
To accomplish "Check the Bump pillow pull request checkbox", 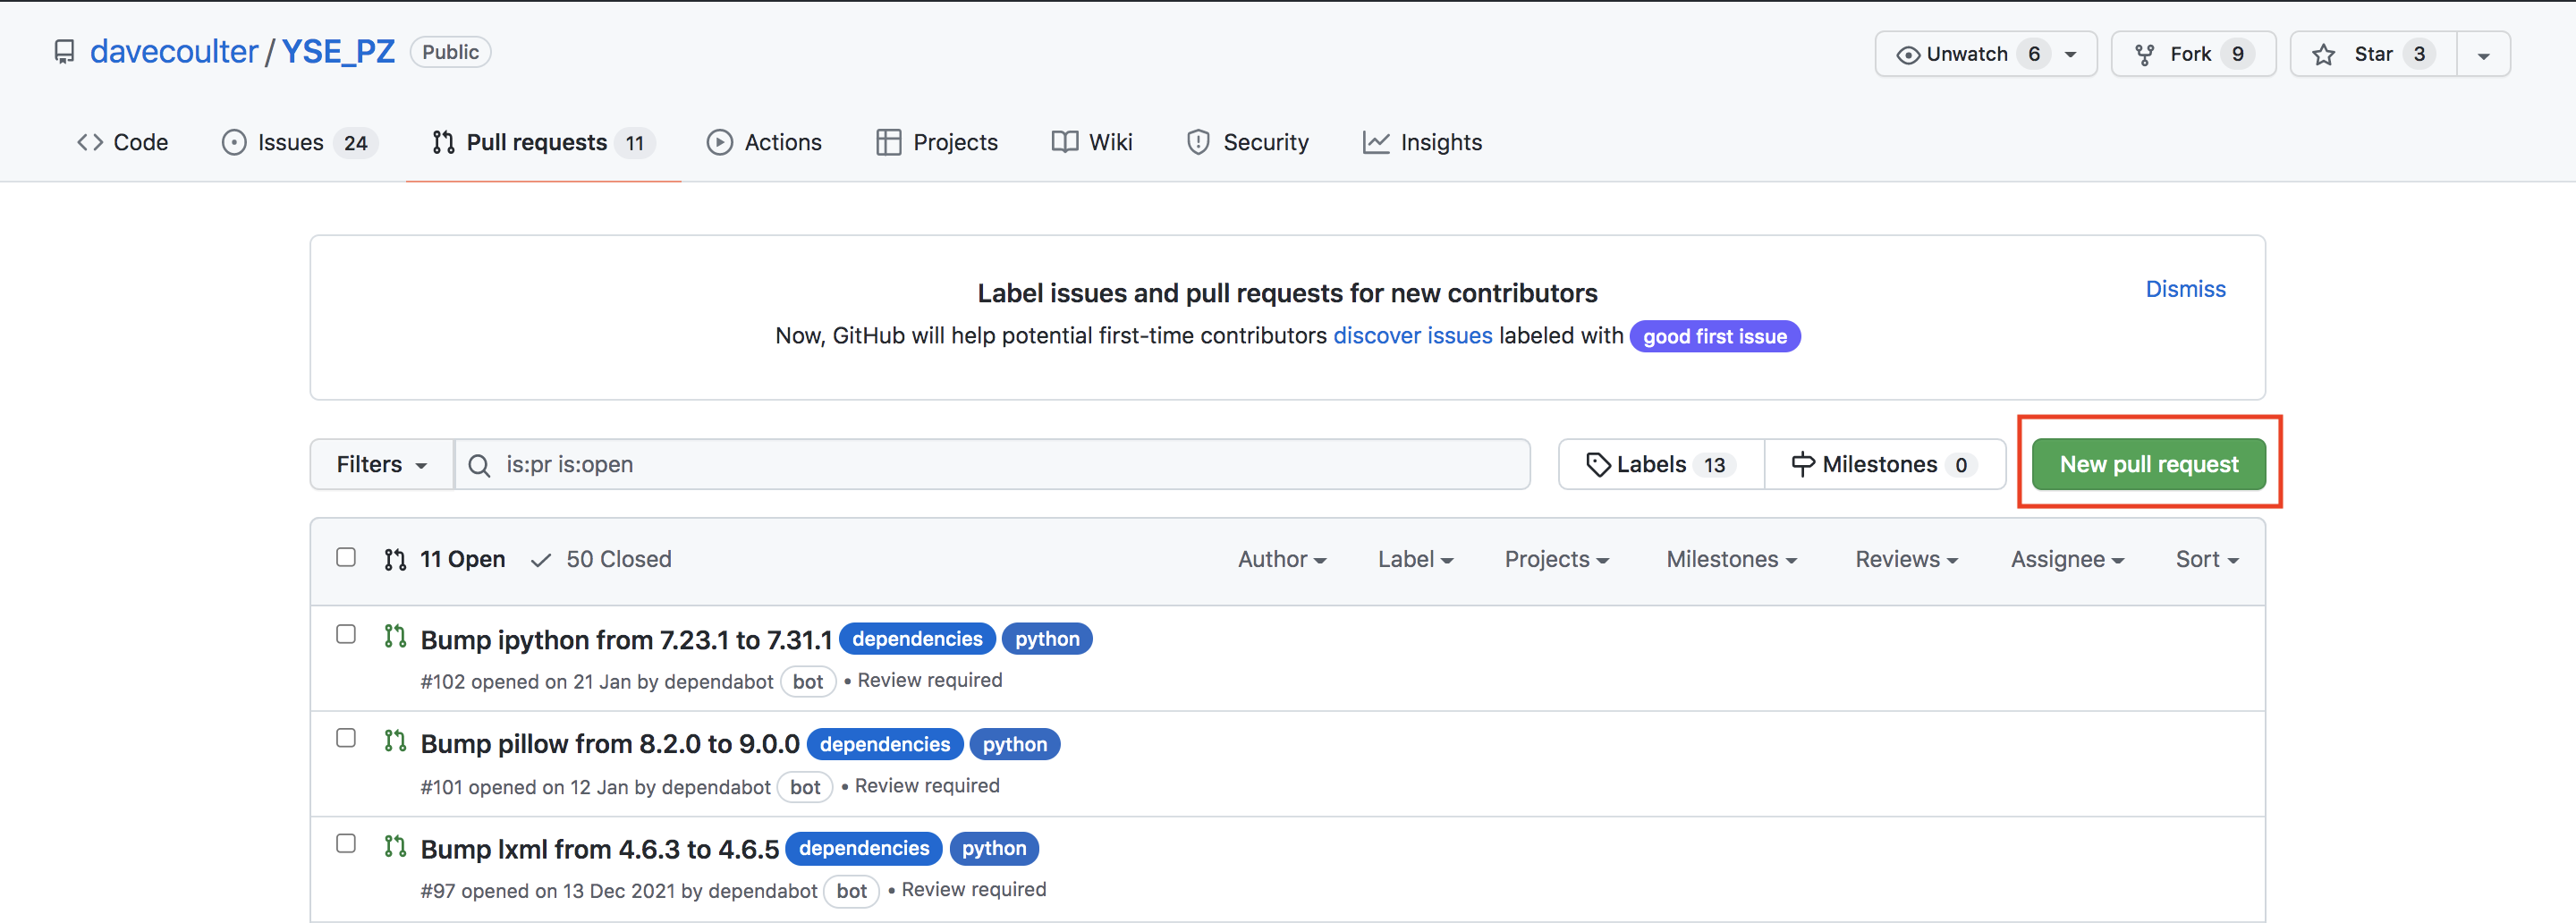I will tap(346, 738).
